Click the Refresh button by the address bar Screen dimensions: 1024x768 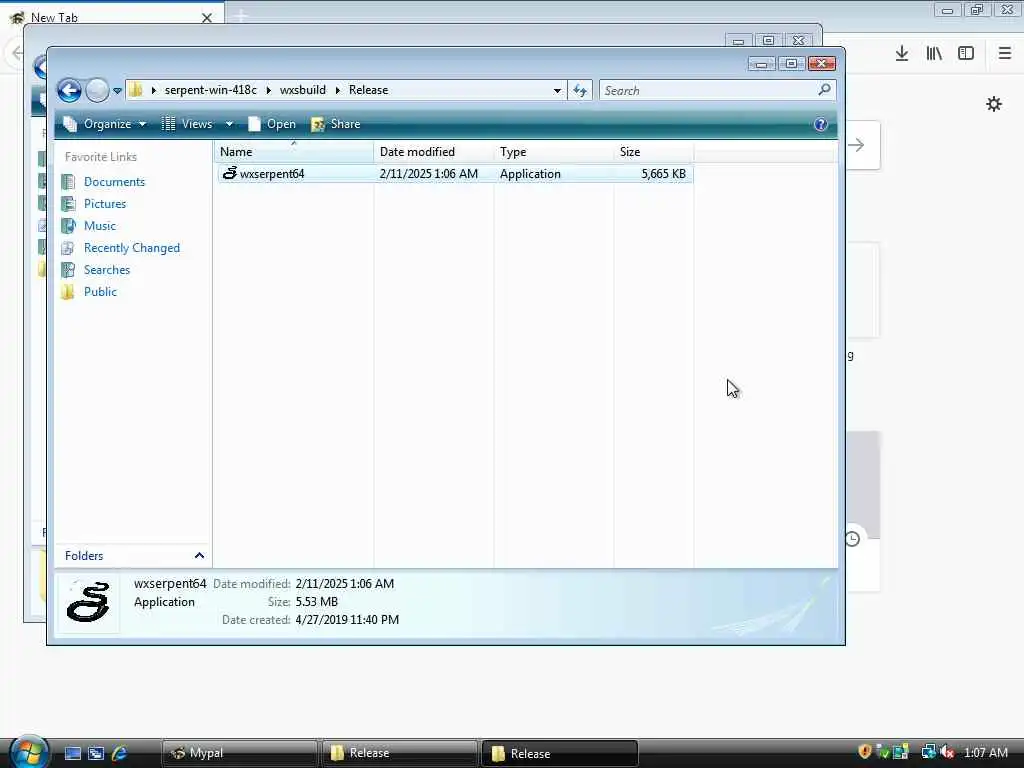coord(580,90)
